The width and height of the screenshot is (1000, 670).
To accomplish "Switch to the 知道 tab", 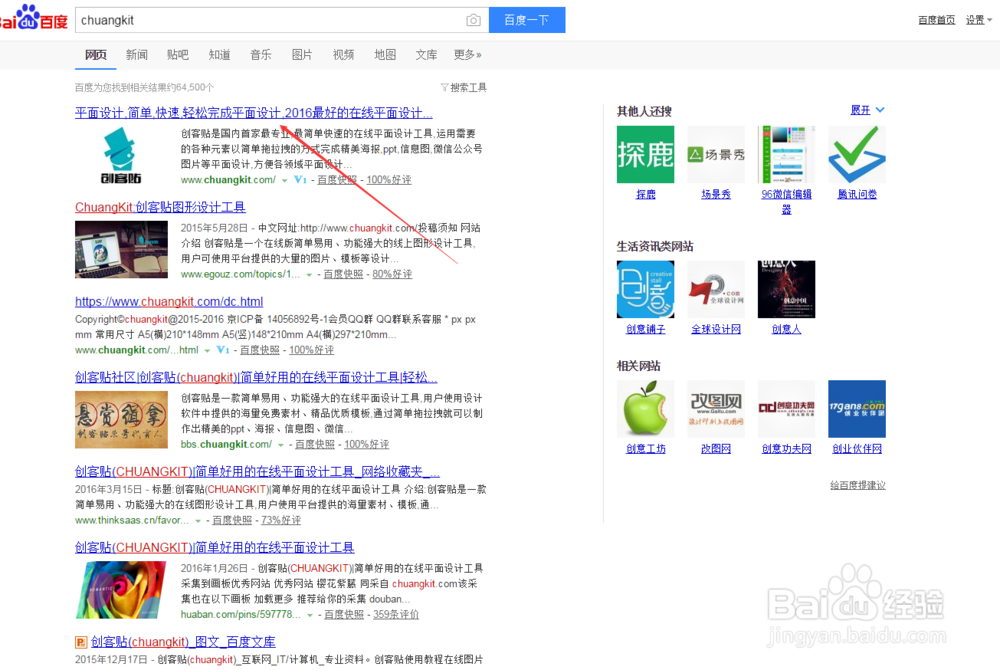I will point(219,55).
